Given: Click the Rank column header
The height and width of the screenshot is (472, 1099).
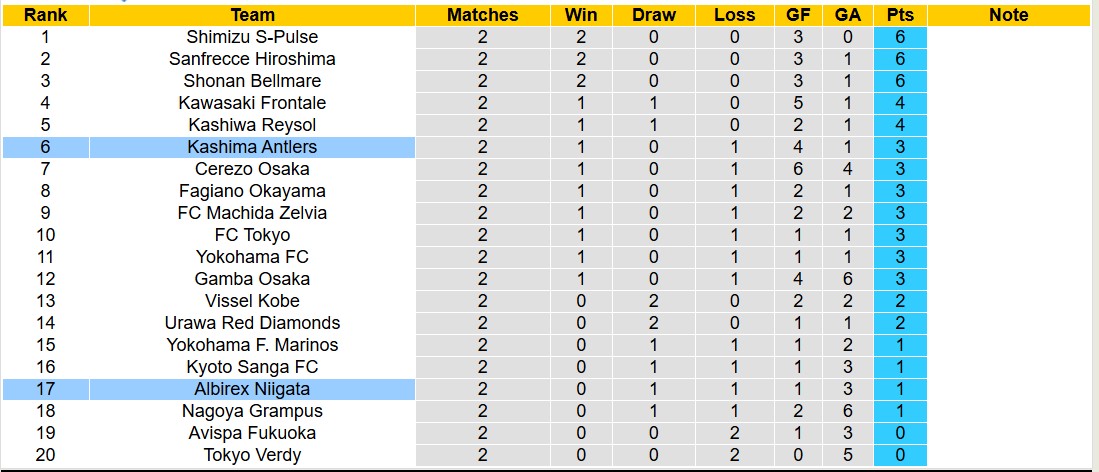Looking at the screenshot, I should [x=45, y=15].
